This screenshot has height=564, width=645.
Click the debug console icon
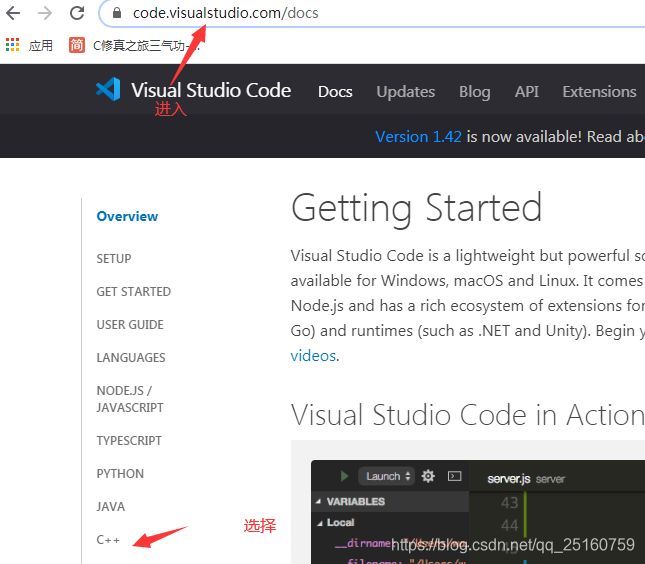455,476
